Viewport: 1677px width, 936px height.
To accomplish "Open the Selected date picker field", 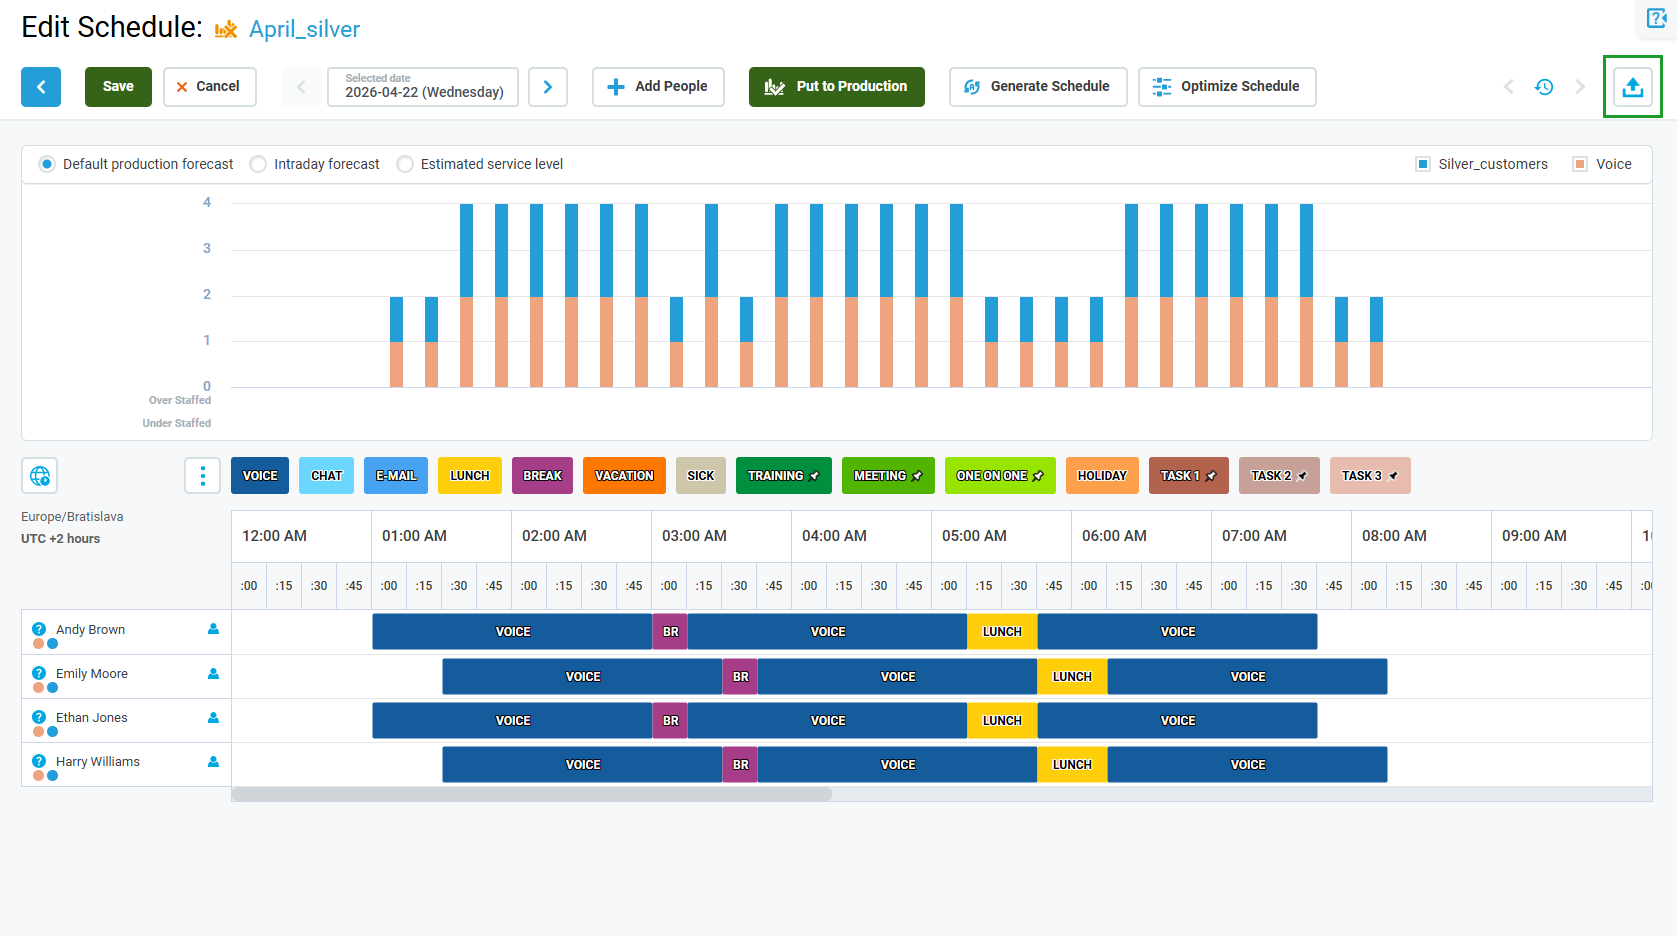I will click(x=423, y=87).
